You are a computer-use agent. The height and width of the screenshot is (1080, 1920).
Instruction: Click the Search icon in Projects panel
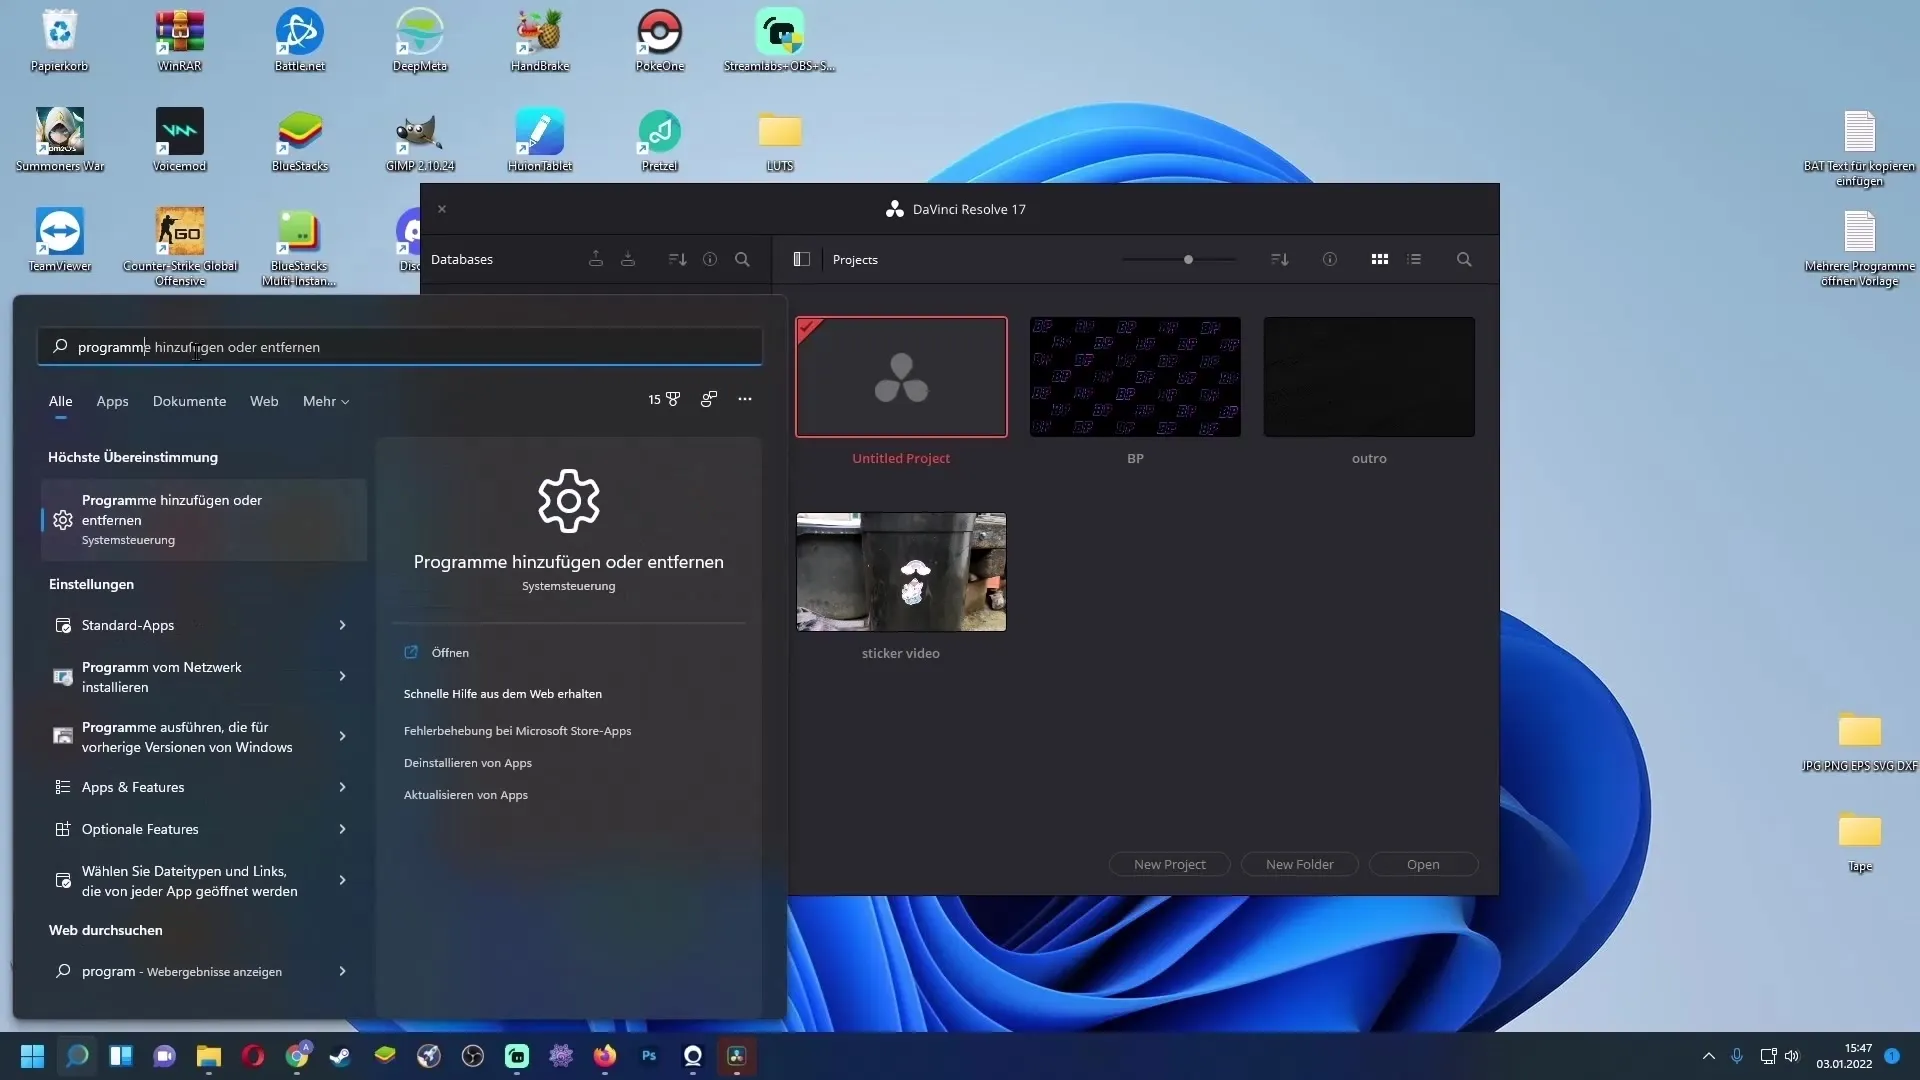(x=1464, y=258)
